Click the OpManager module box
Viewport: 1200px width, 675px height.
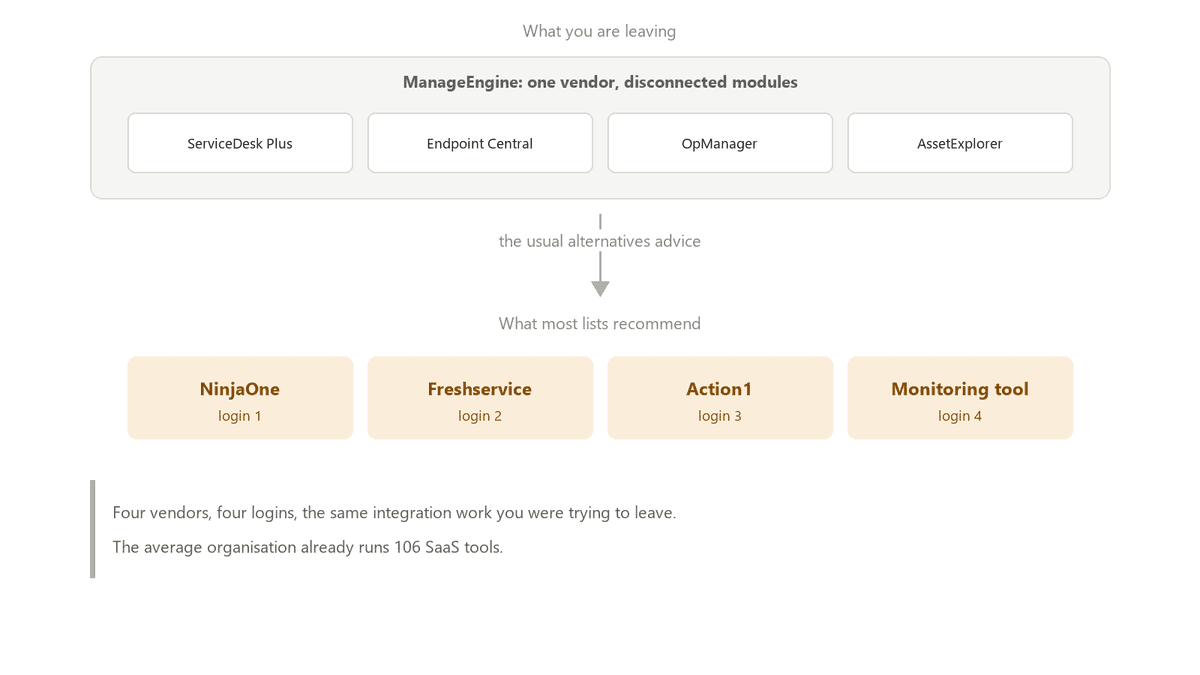[720, 143]
